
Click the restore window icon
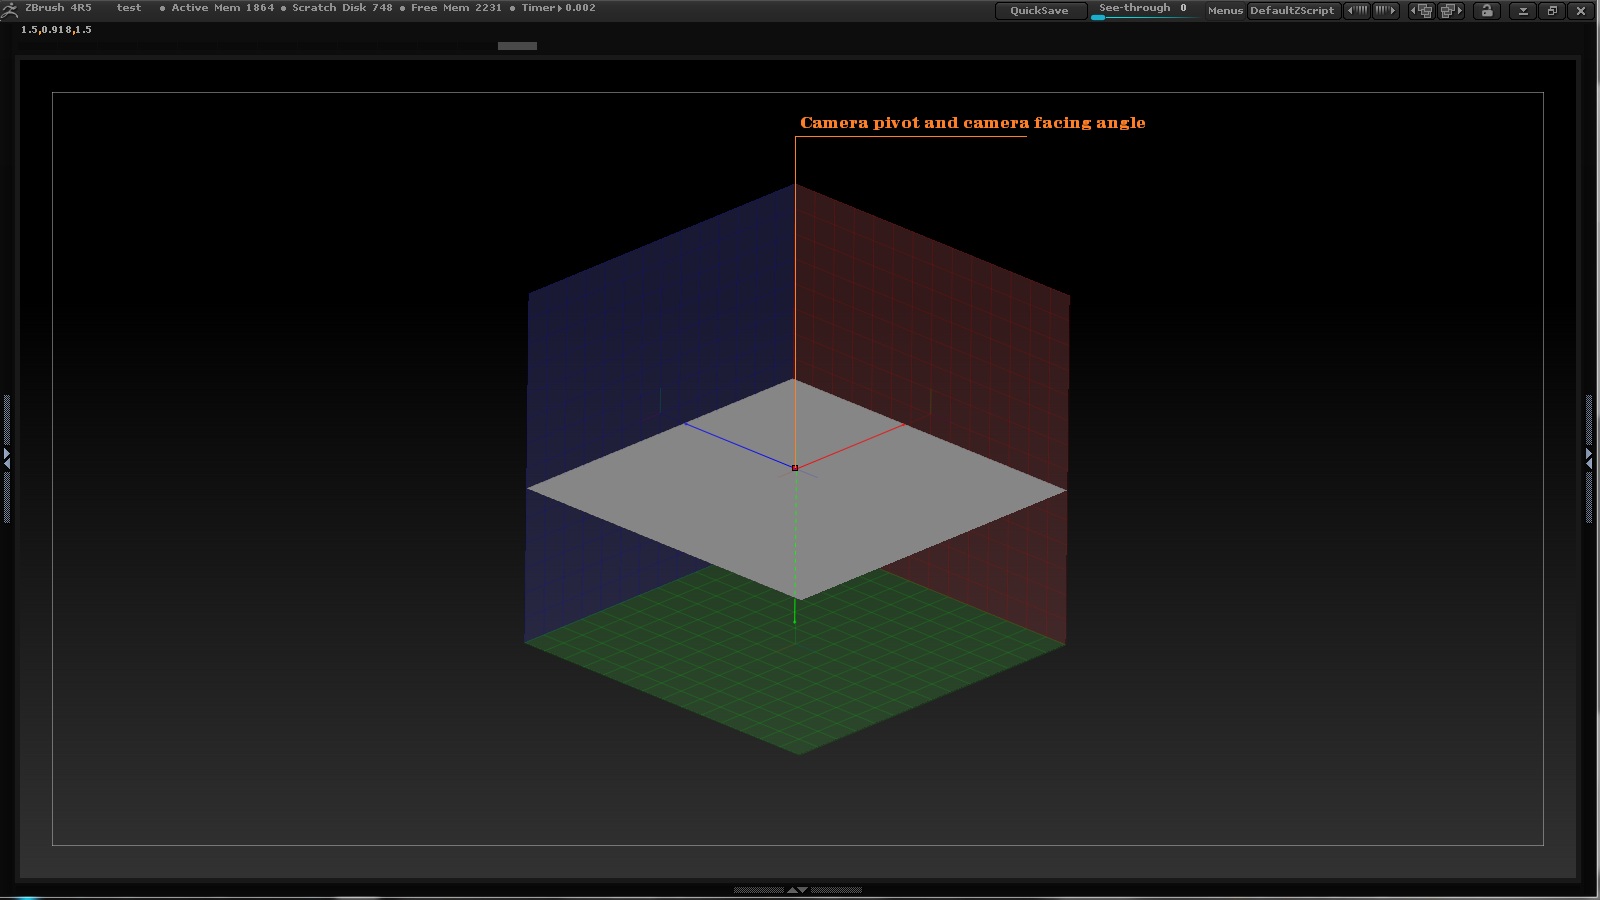tap(1552, 11)
